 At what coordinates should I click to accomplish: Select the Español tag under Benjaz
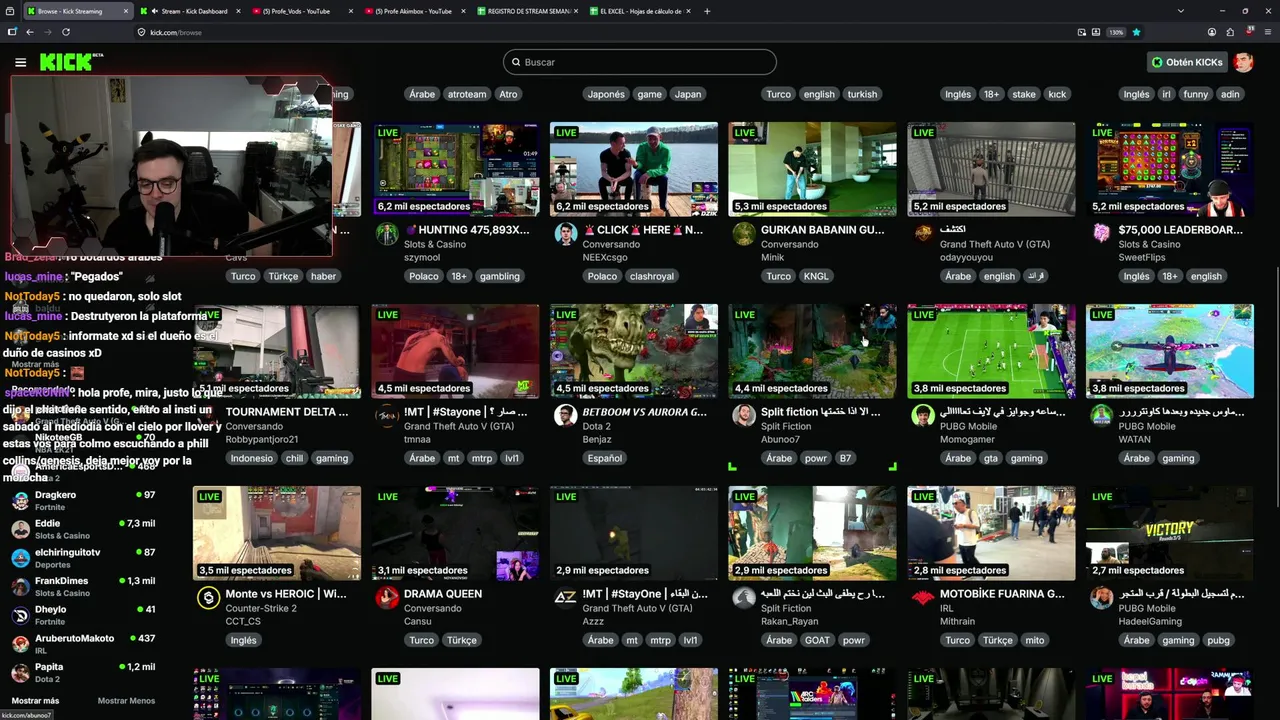click(605, 458)
